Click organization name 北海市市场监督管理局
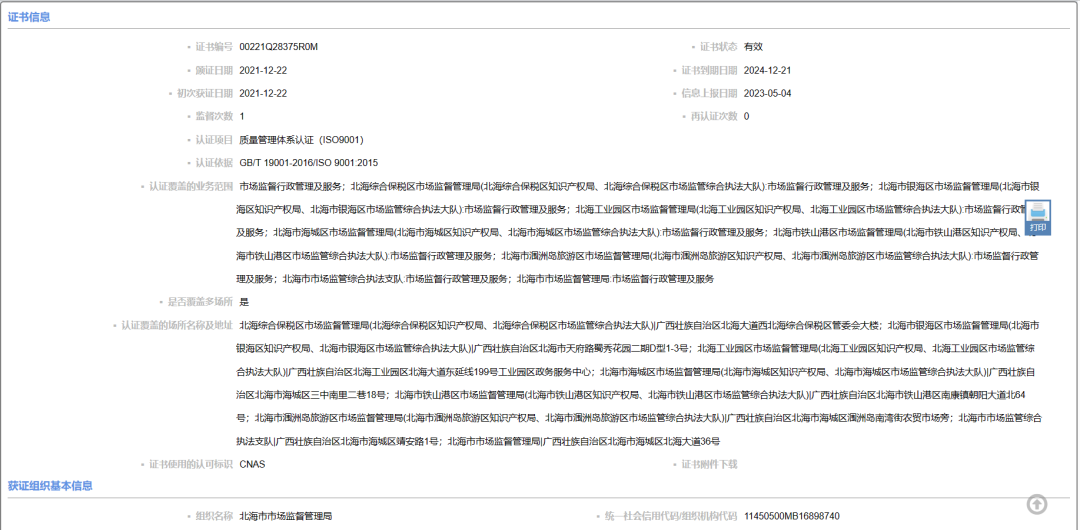The width and height of the screenshot is (1080, 530). tap(286, 516)
